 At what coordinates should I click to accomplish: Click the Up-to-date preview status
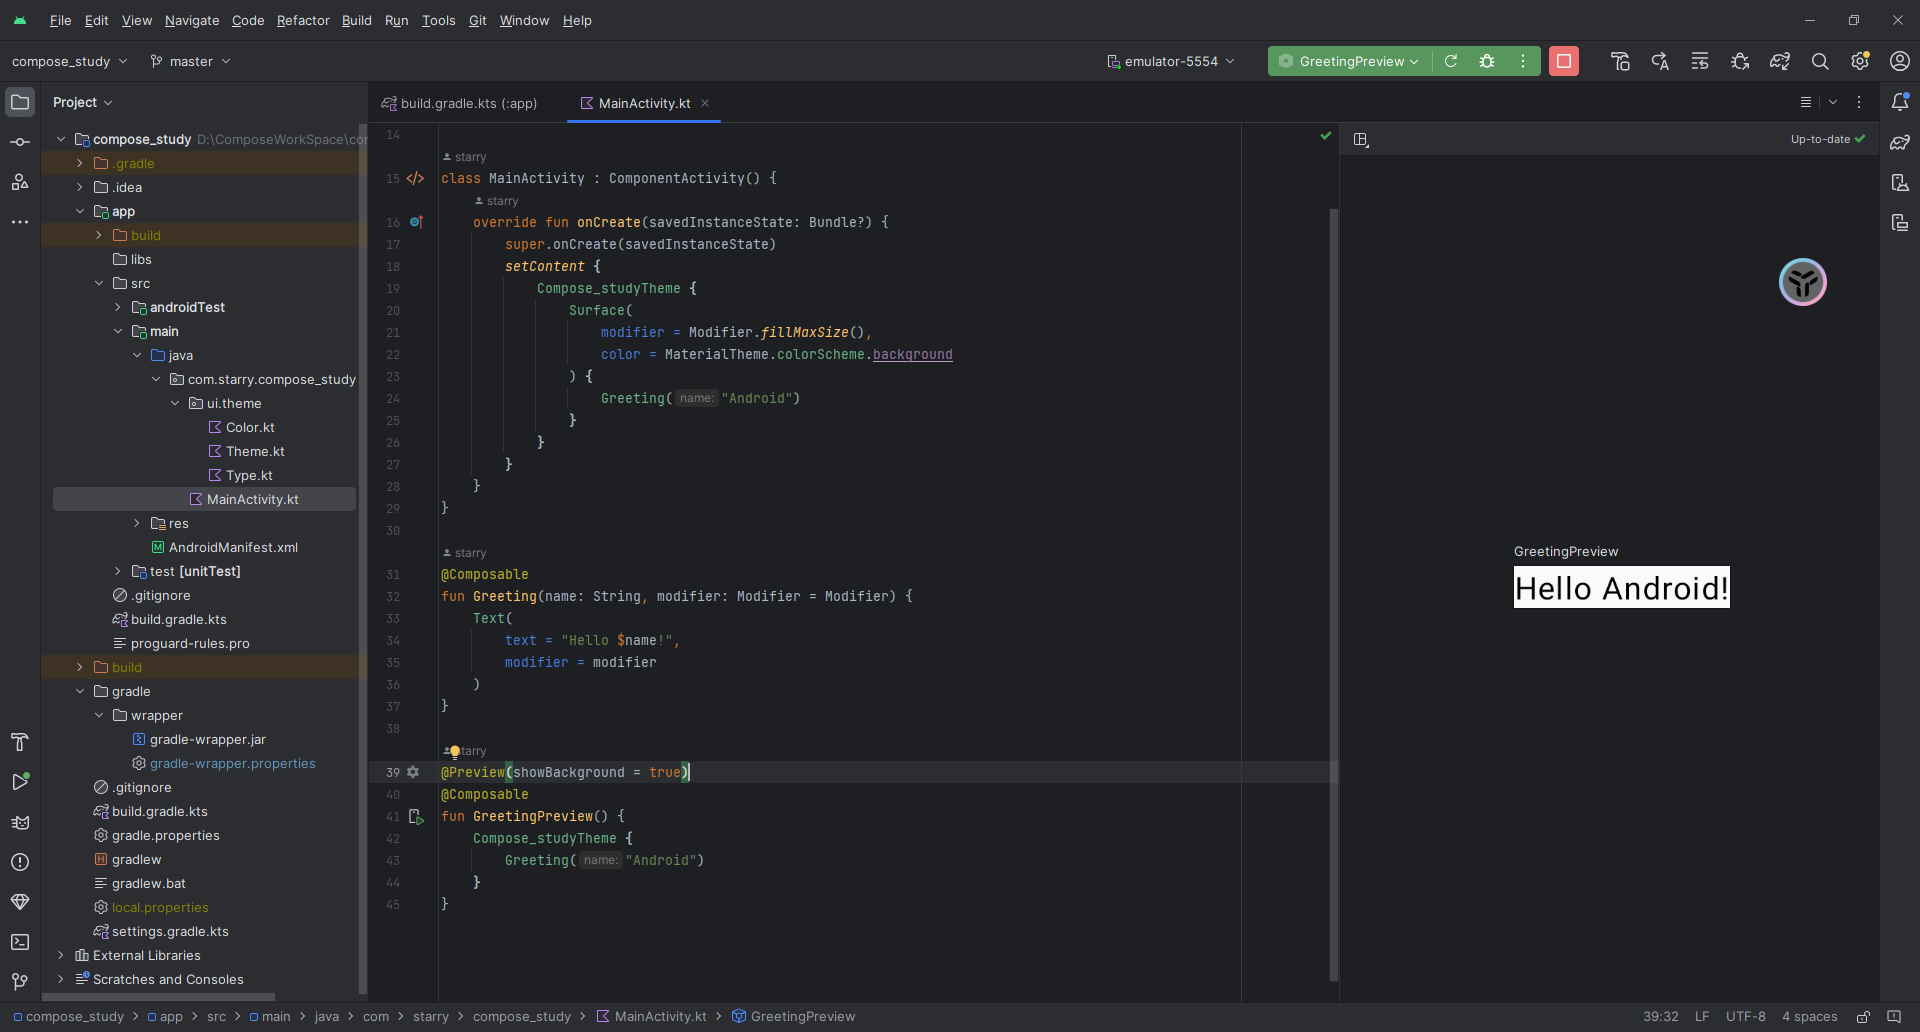pos(1828,139)
